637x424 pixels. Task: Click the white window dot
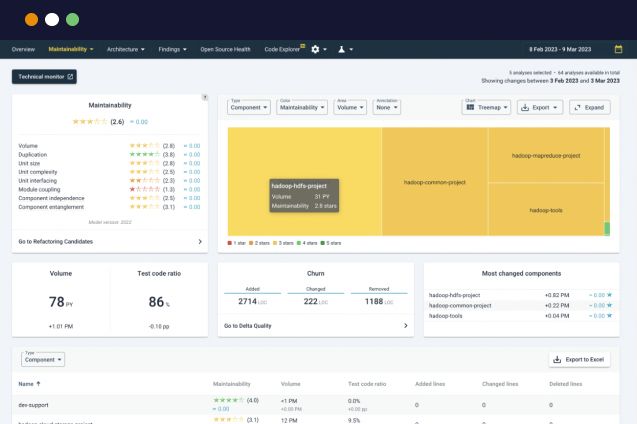[x=52, y=19]
